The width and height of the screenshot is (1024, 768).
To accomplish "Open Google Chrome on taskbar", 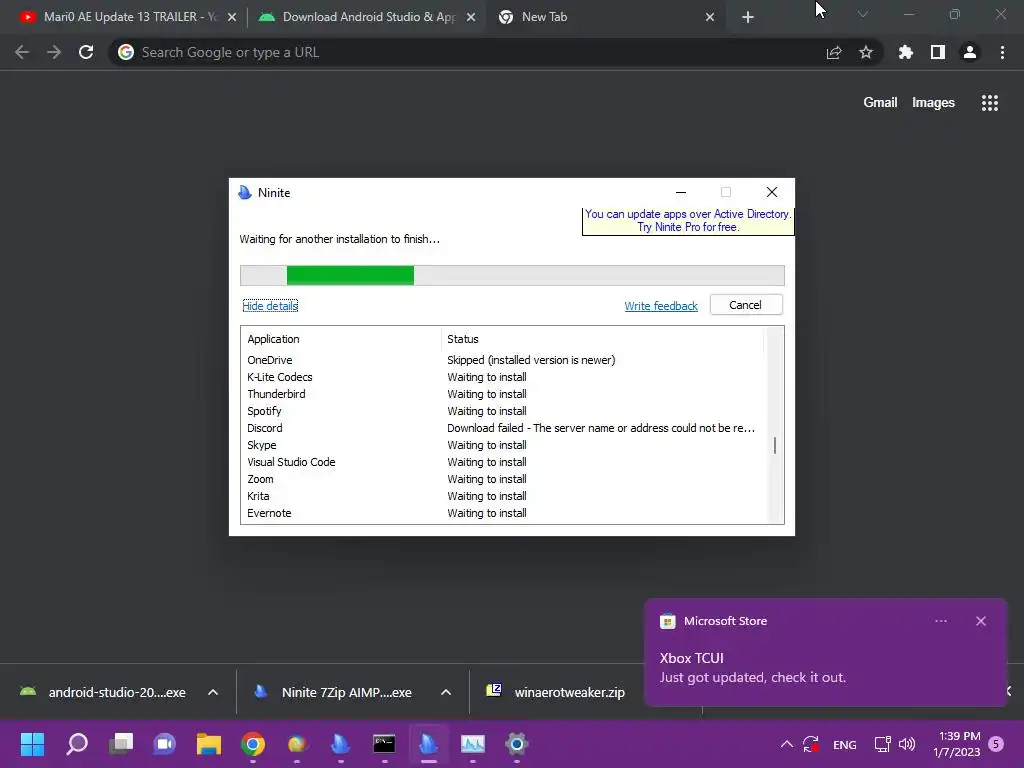I will (253, 744).
